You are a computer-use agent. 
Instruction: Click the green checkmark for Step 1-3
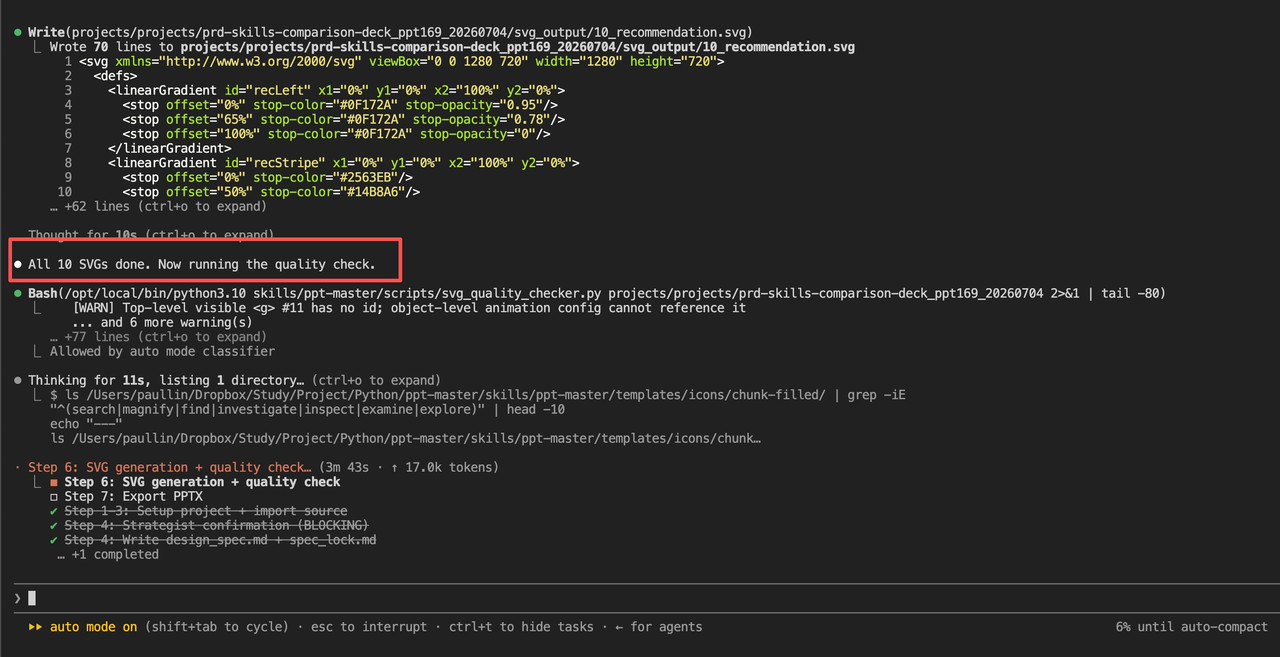click(x=54, y=511)
